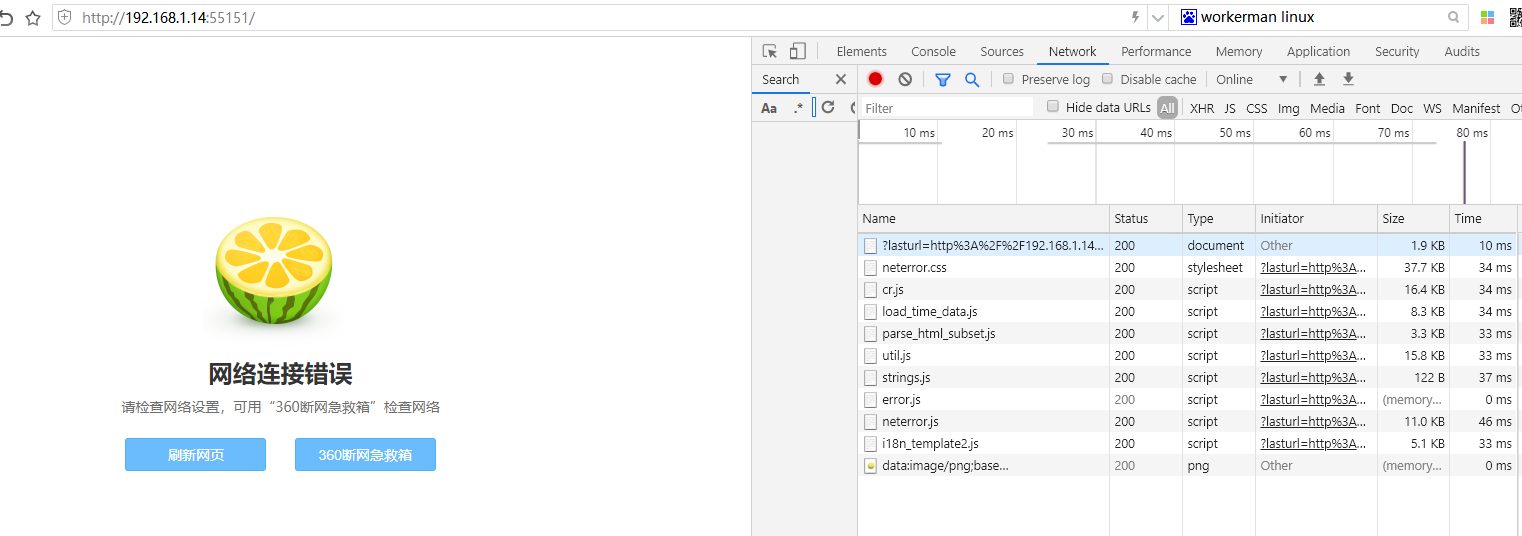
Task: Check Hide data URLs
Action: pyautogui.click(x=1052, y=107)
